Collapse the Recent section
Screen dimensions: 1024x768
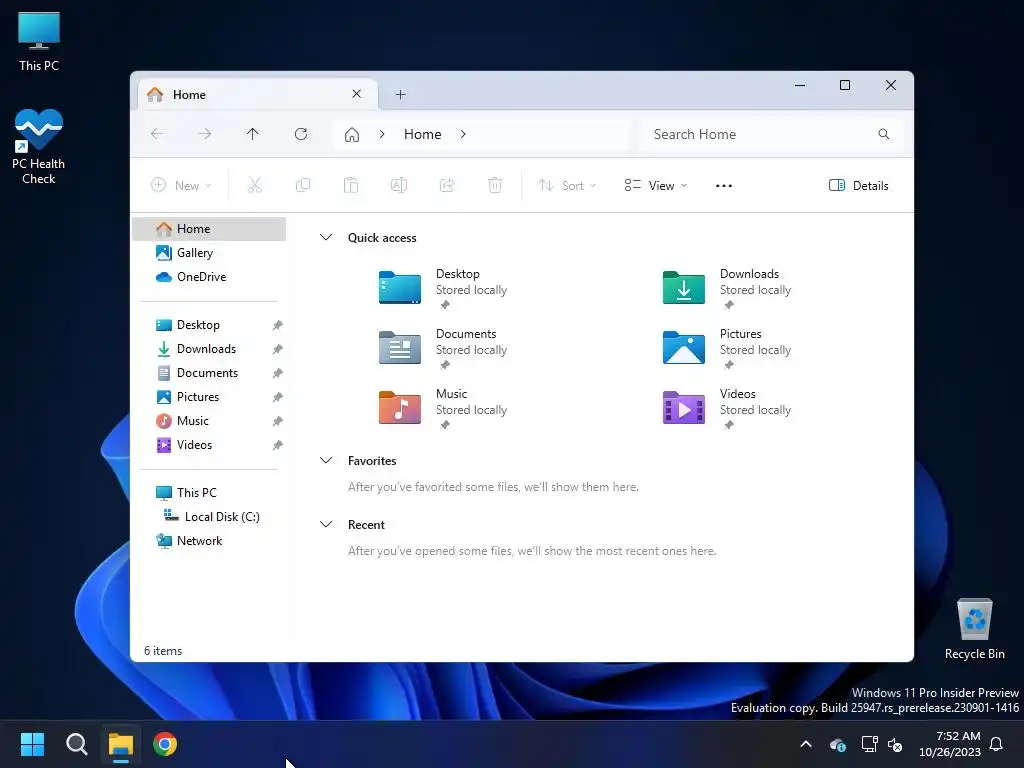(x=326, y=524)
